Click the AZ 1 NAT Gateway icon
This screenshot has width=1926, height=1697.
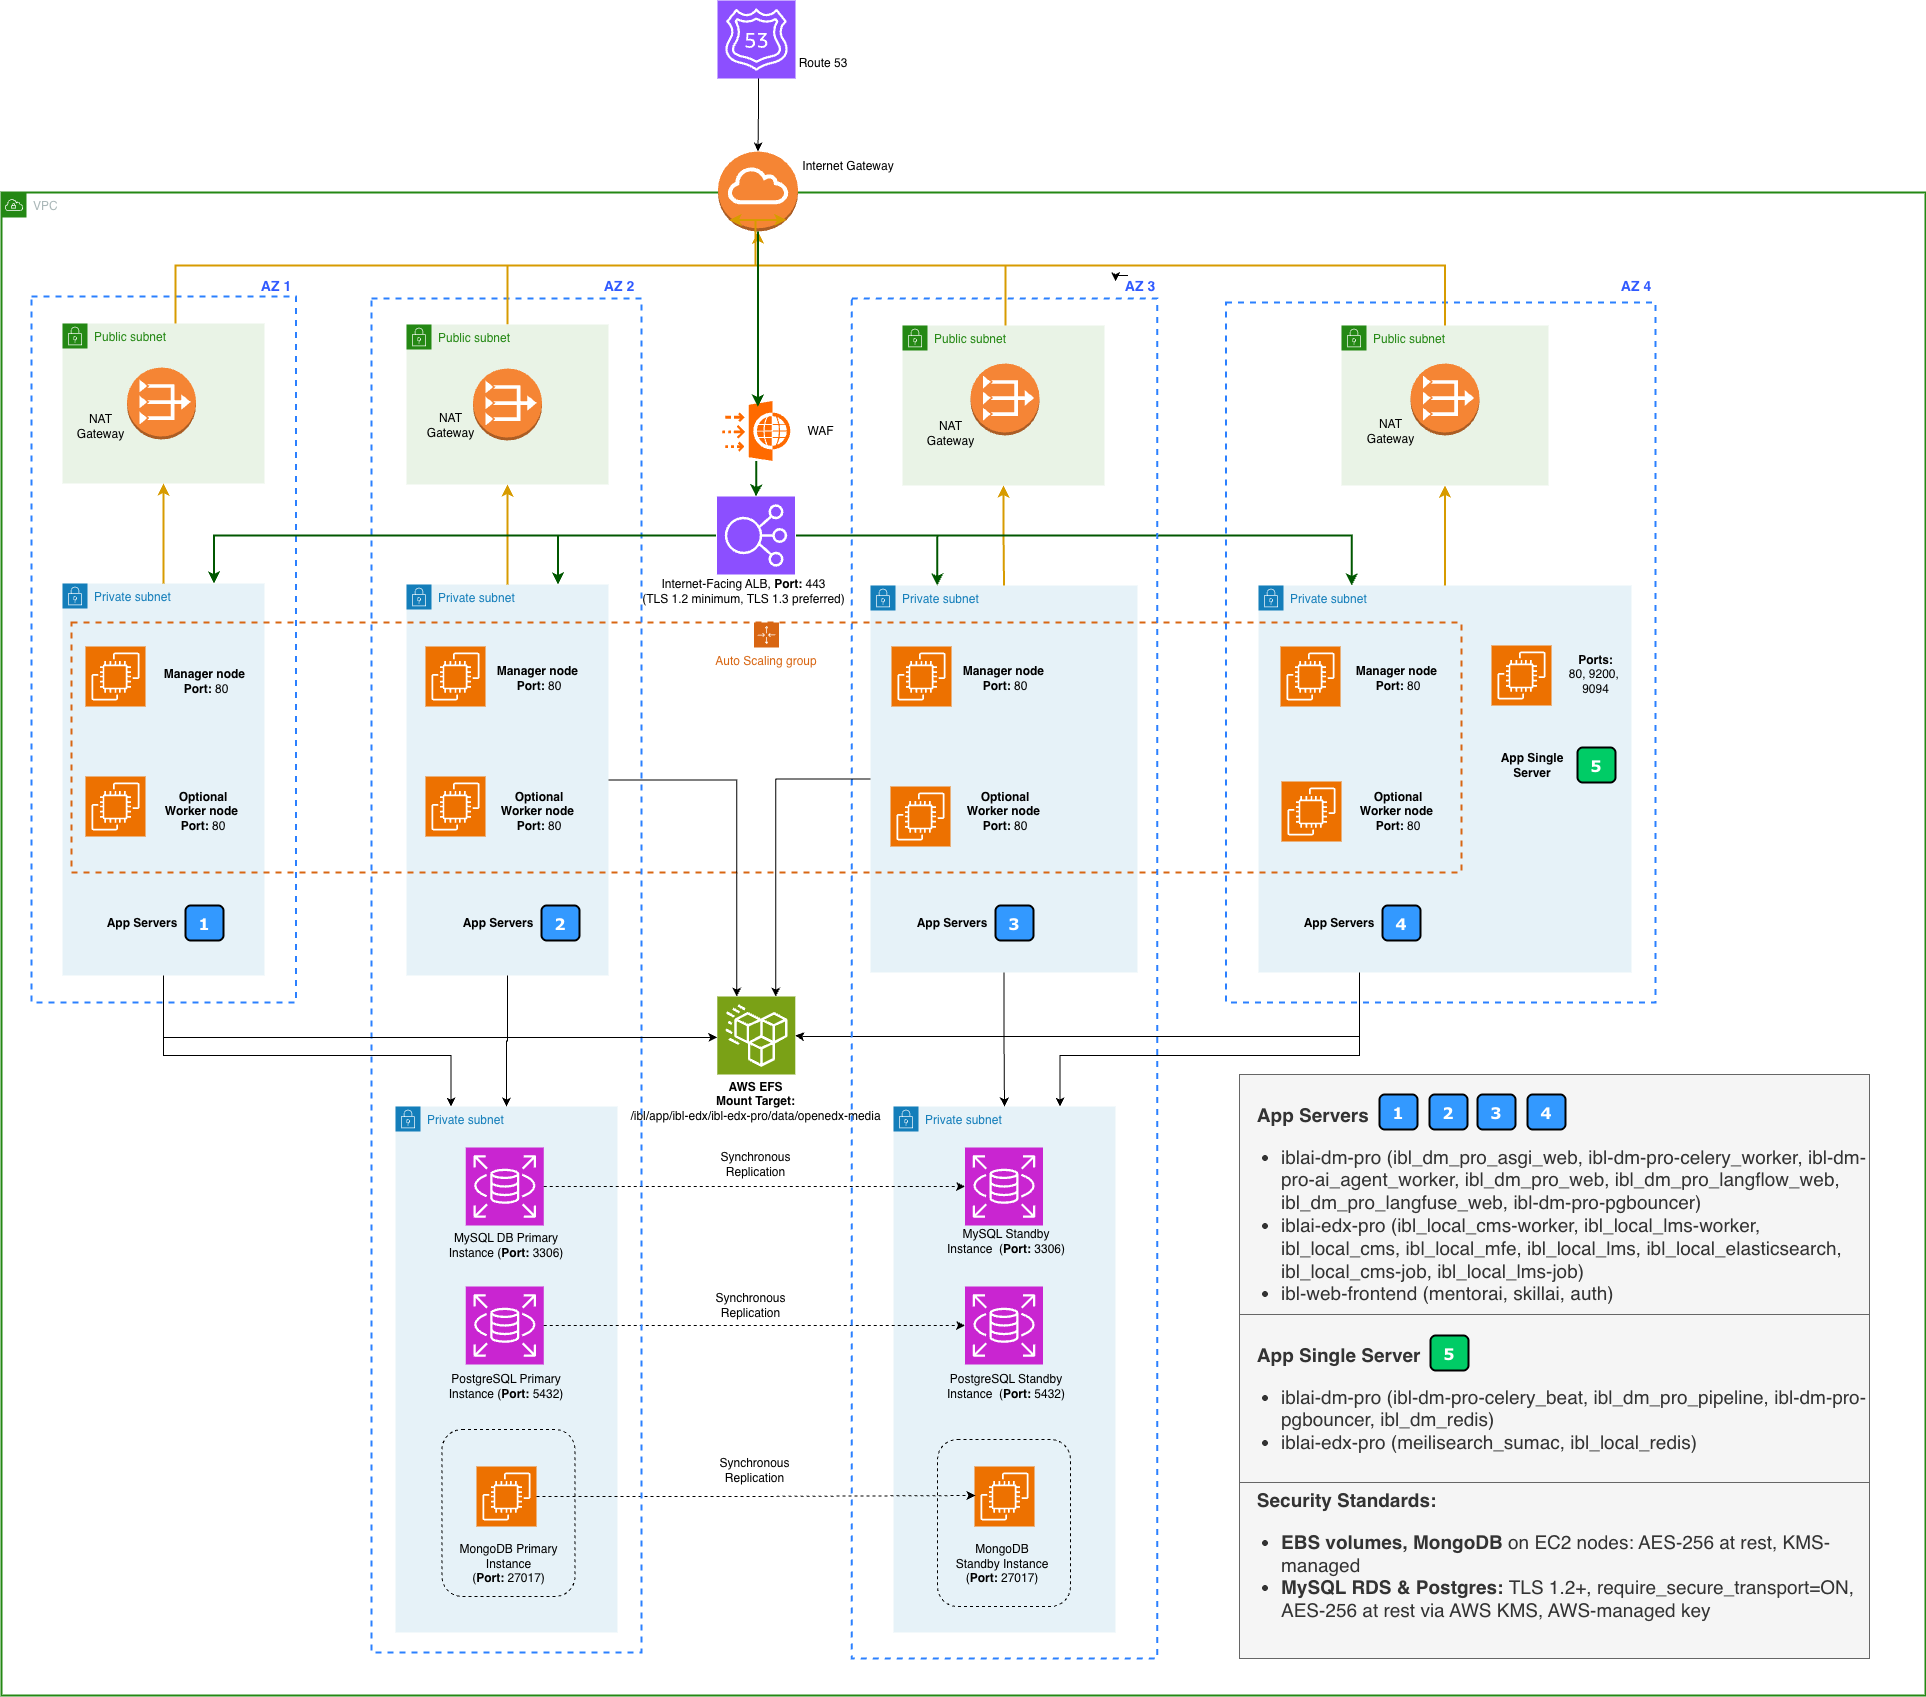coord(162,403)
